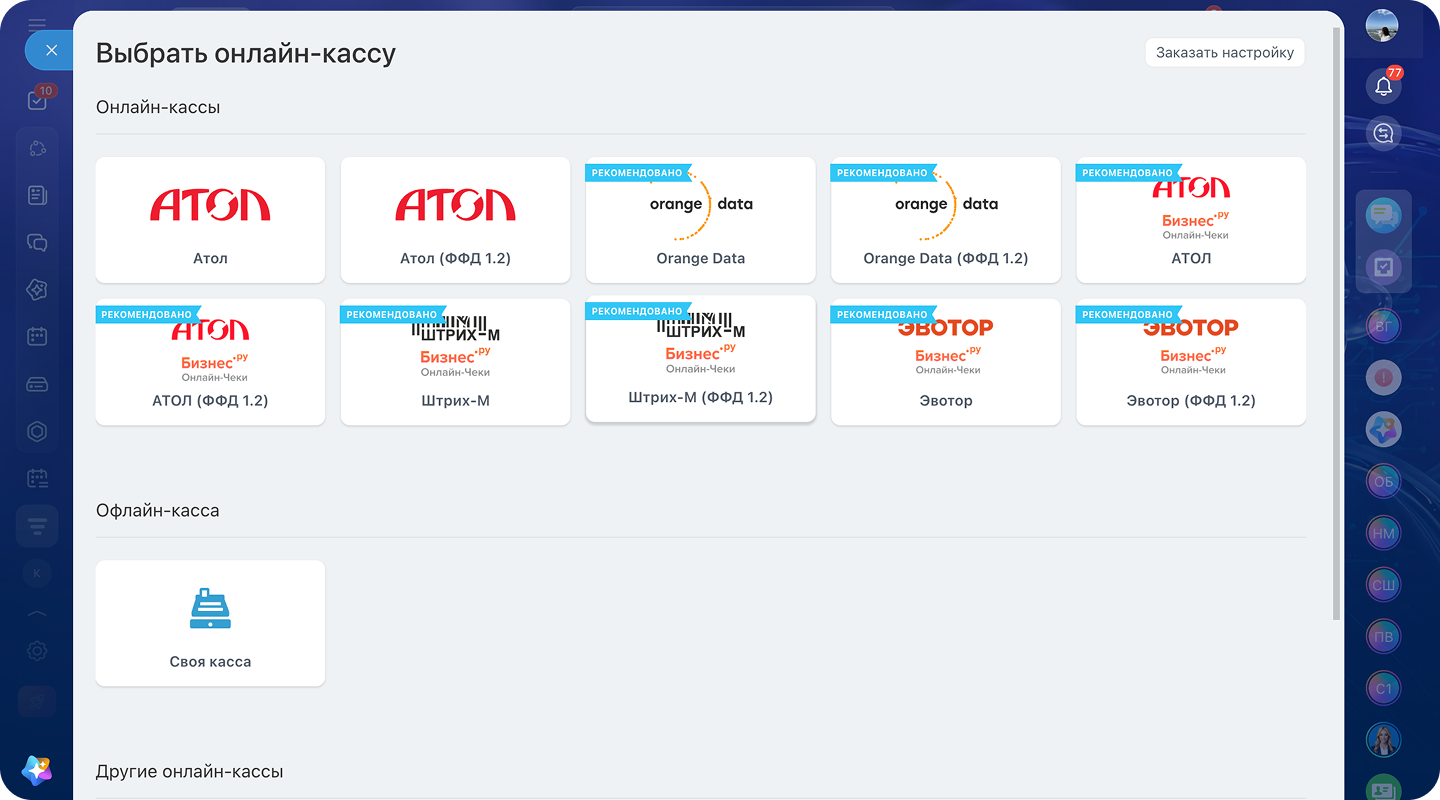Viewport: 1440px width, 800px height.
Task: Select the Штрих-М cash register card
Action: coord(455,362)
